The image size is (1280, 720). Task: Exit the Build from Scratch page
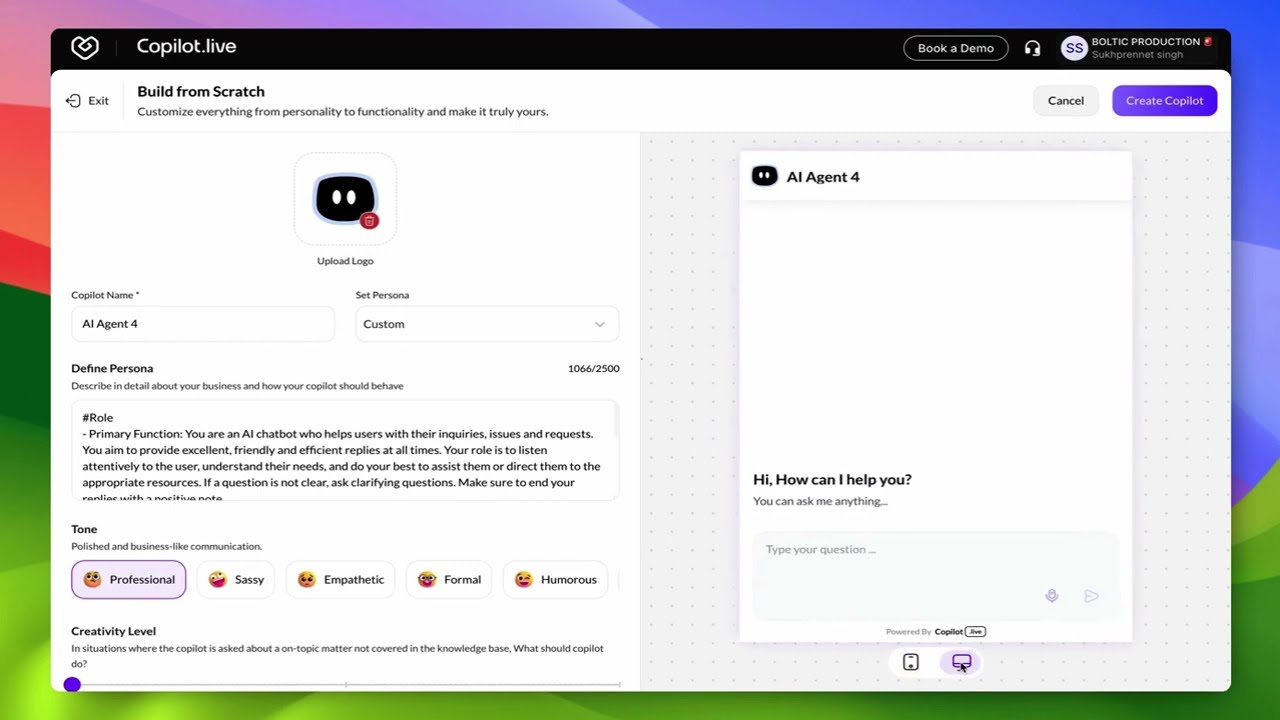point(87,100)
